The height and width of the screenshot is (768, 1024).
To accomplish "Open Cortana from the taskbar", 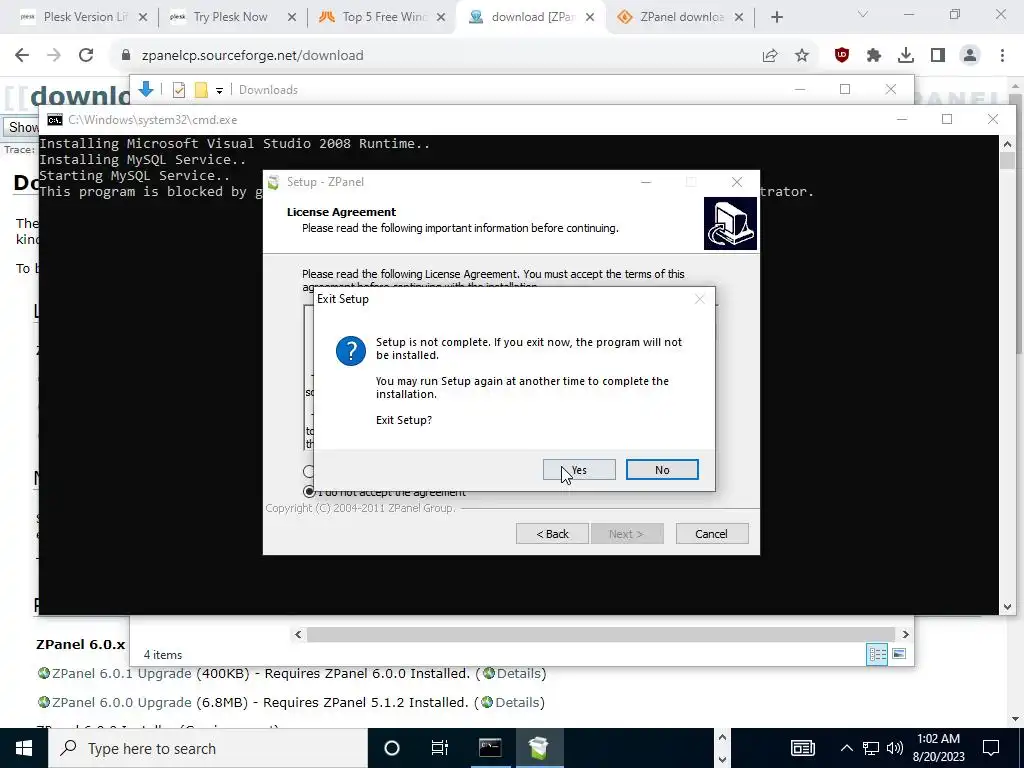I will [392, 748].
